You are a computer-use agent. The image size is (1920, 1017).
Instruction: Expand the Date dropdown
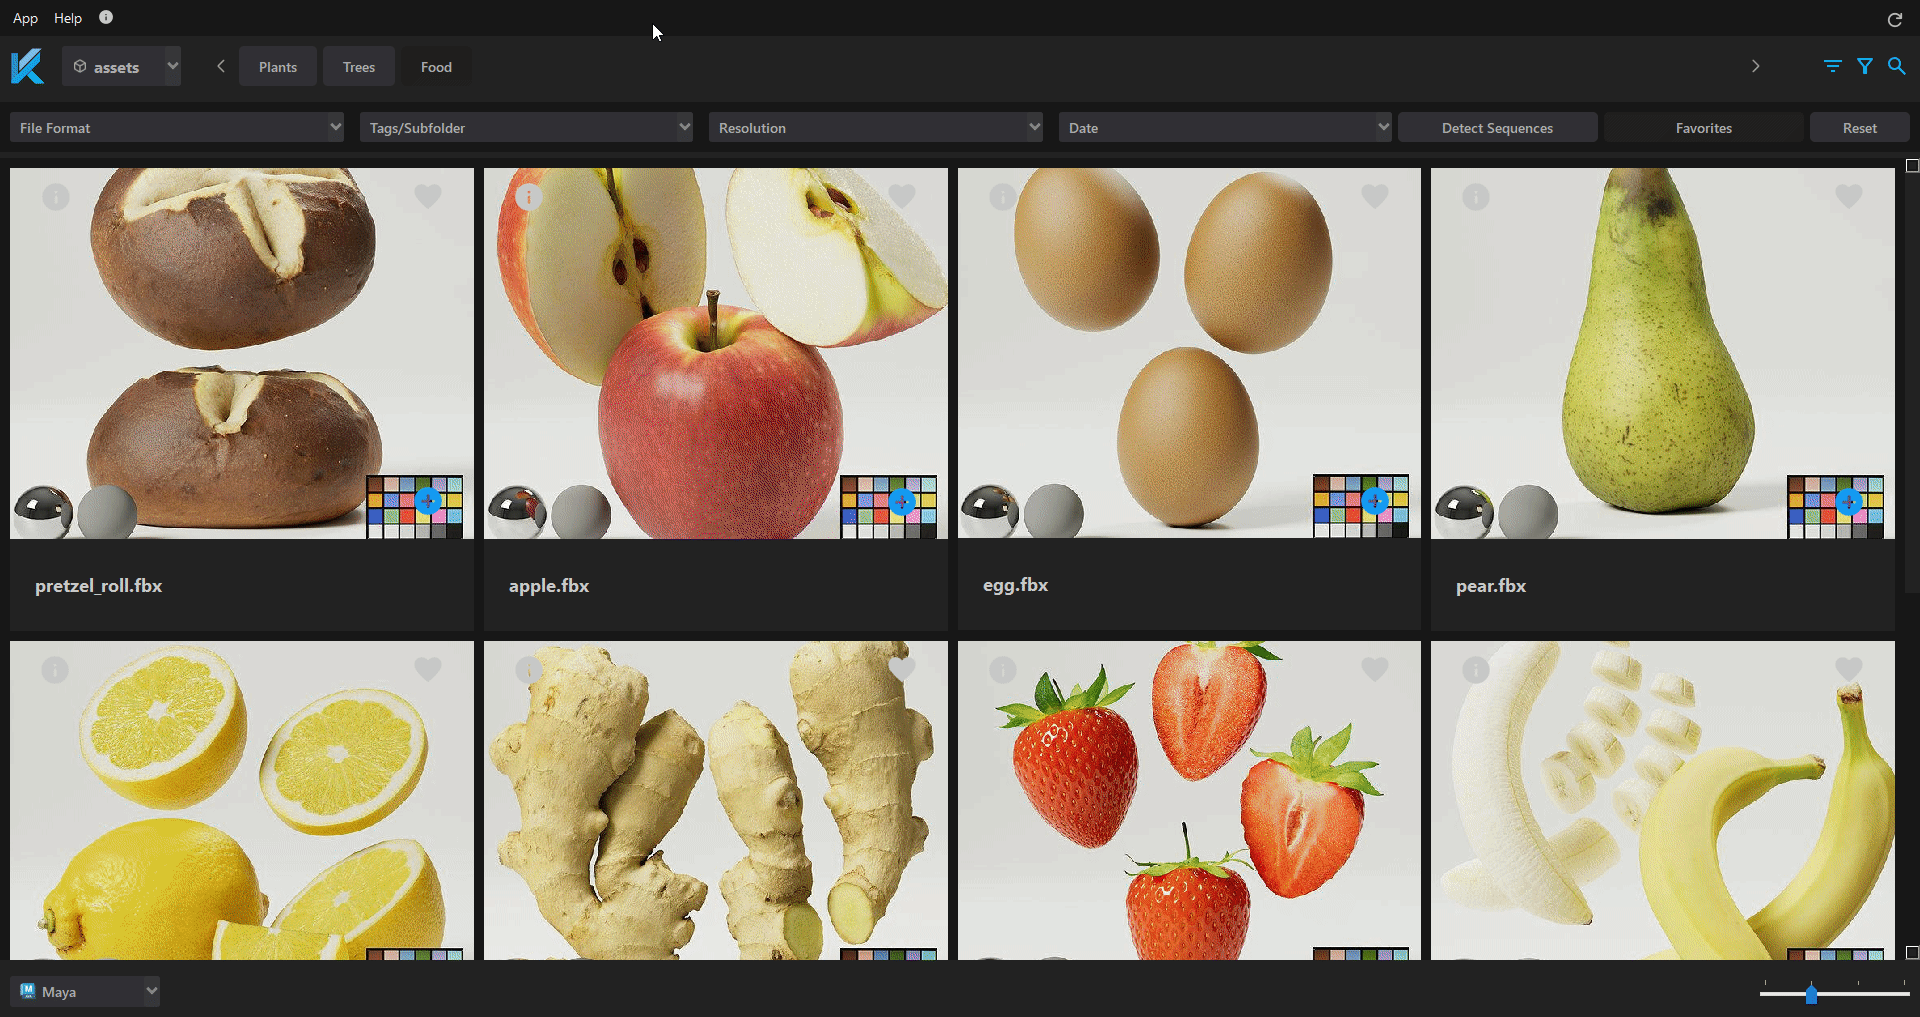coord(1225,128)
